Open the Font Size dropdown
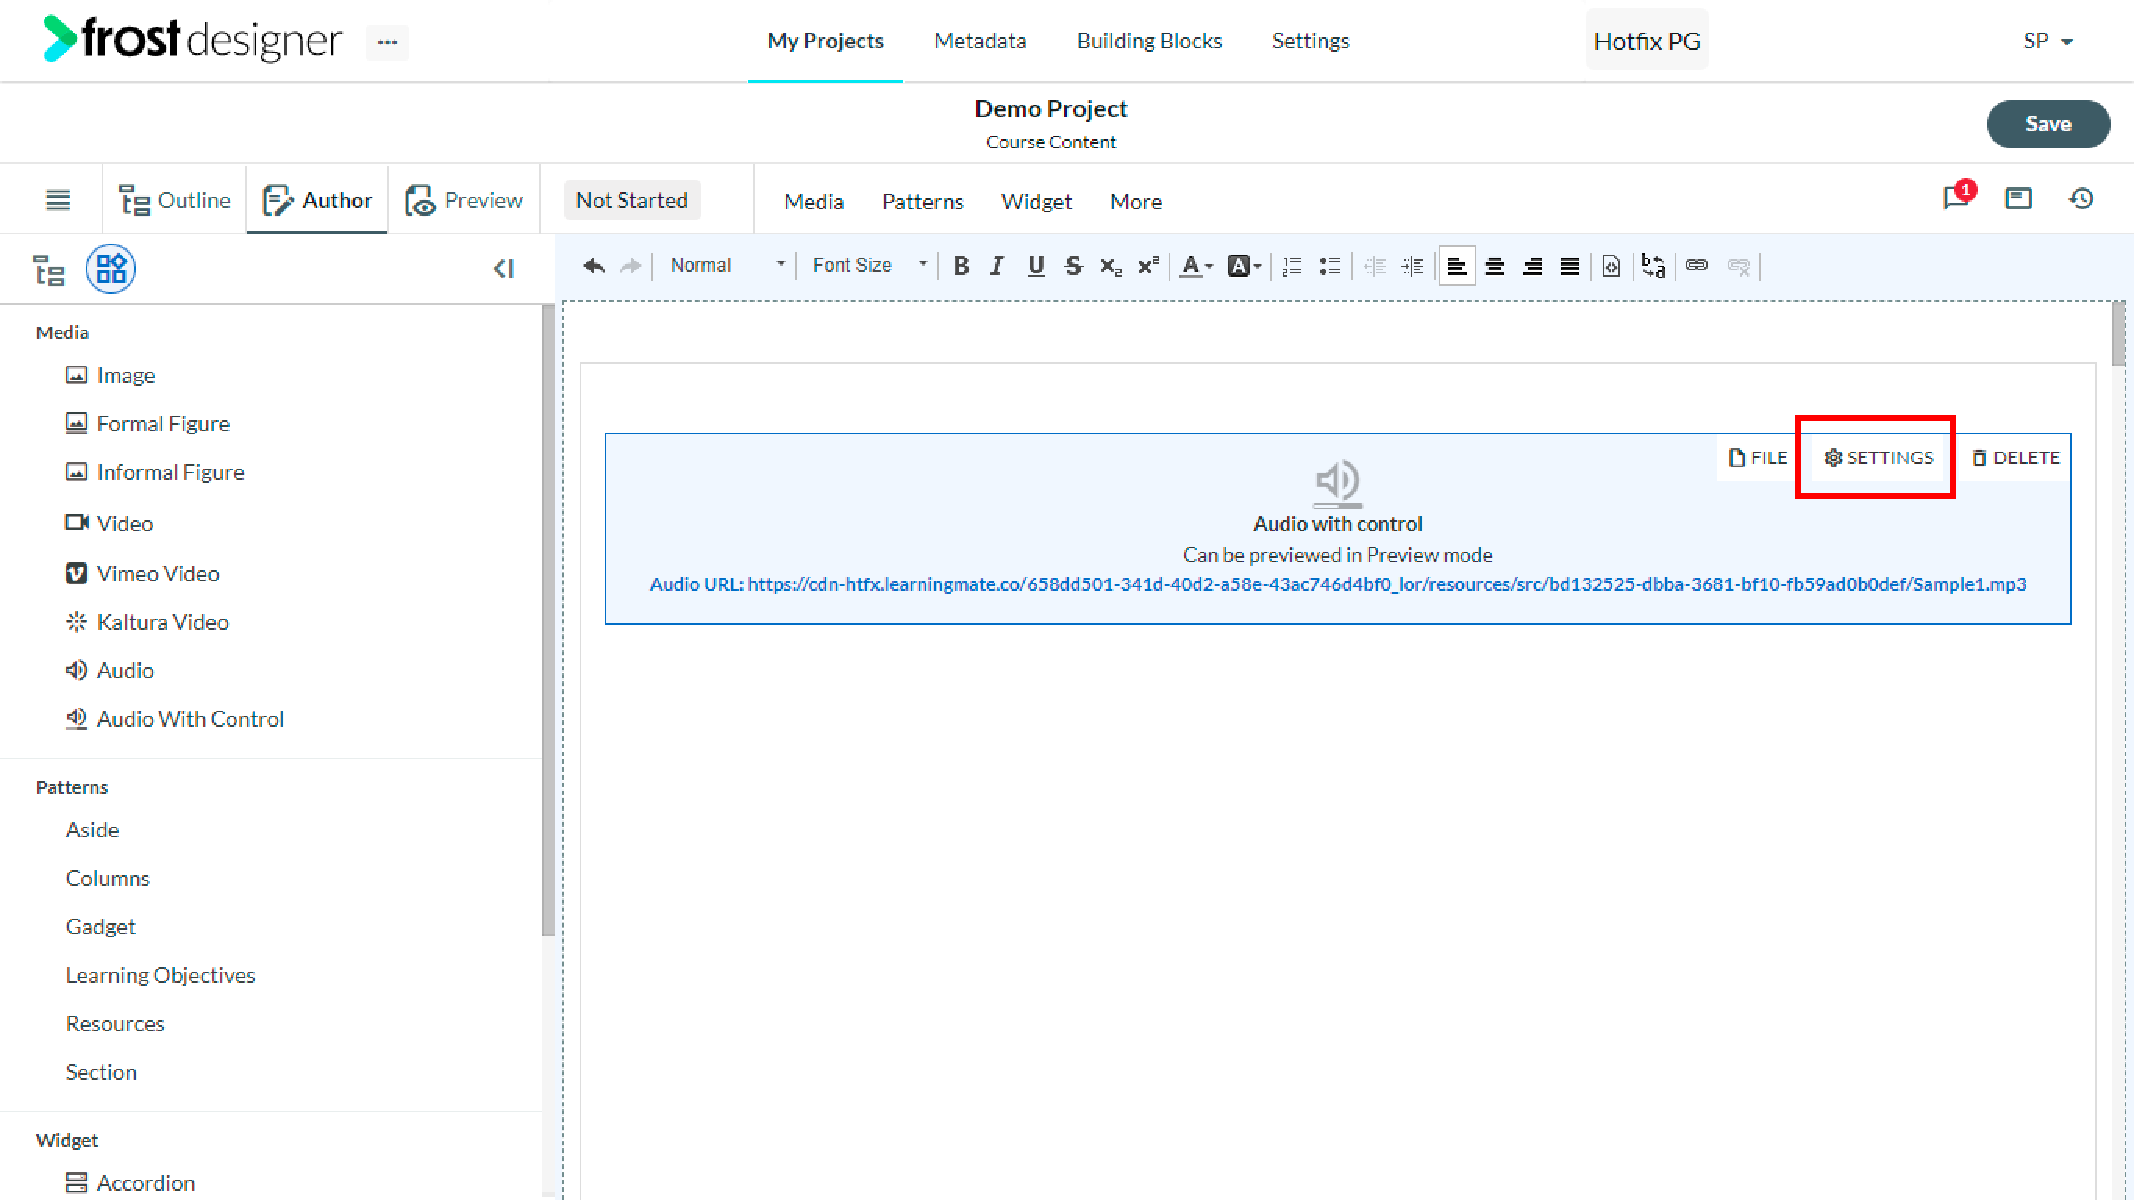 click(x=869, y=265)
